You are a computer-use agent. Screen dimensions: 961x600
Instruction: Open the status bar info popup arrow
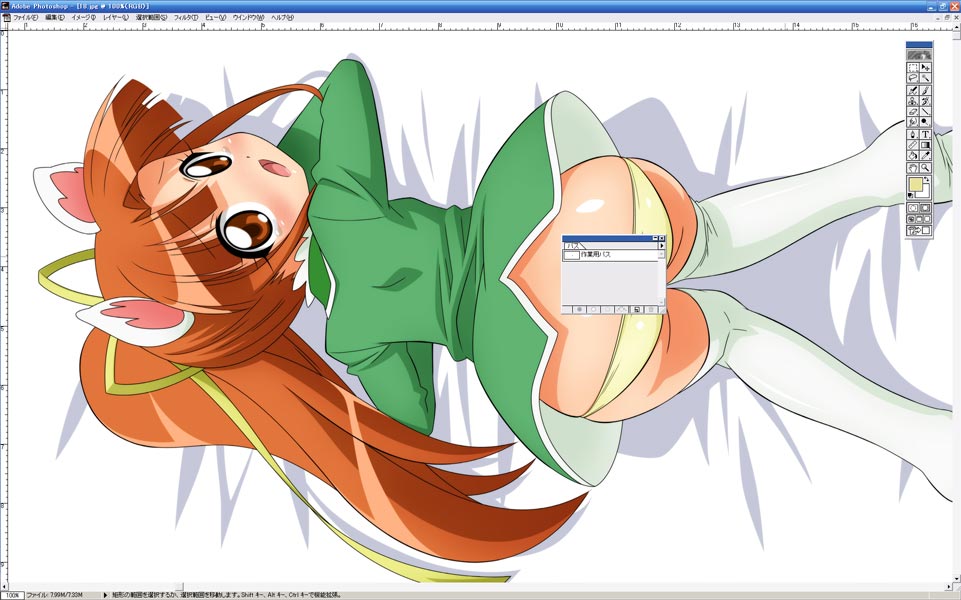click(x=105, y=594)
